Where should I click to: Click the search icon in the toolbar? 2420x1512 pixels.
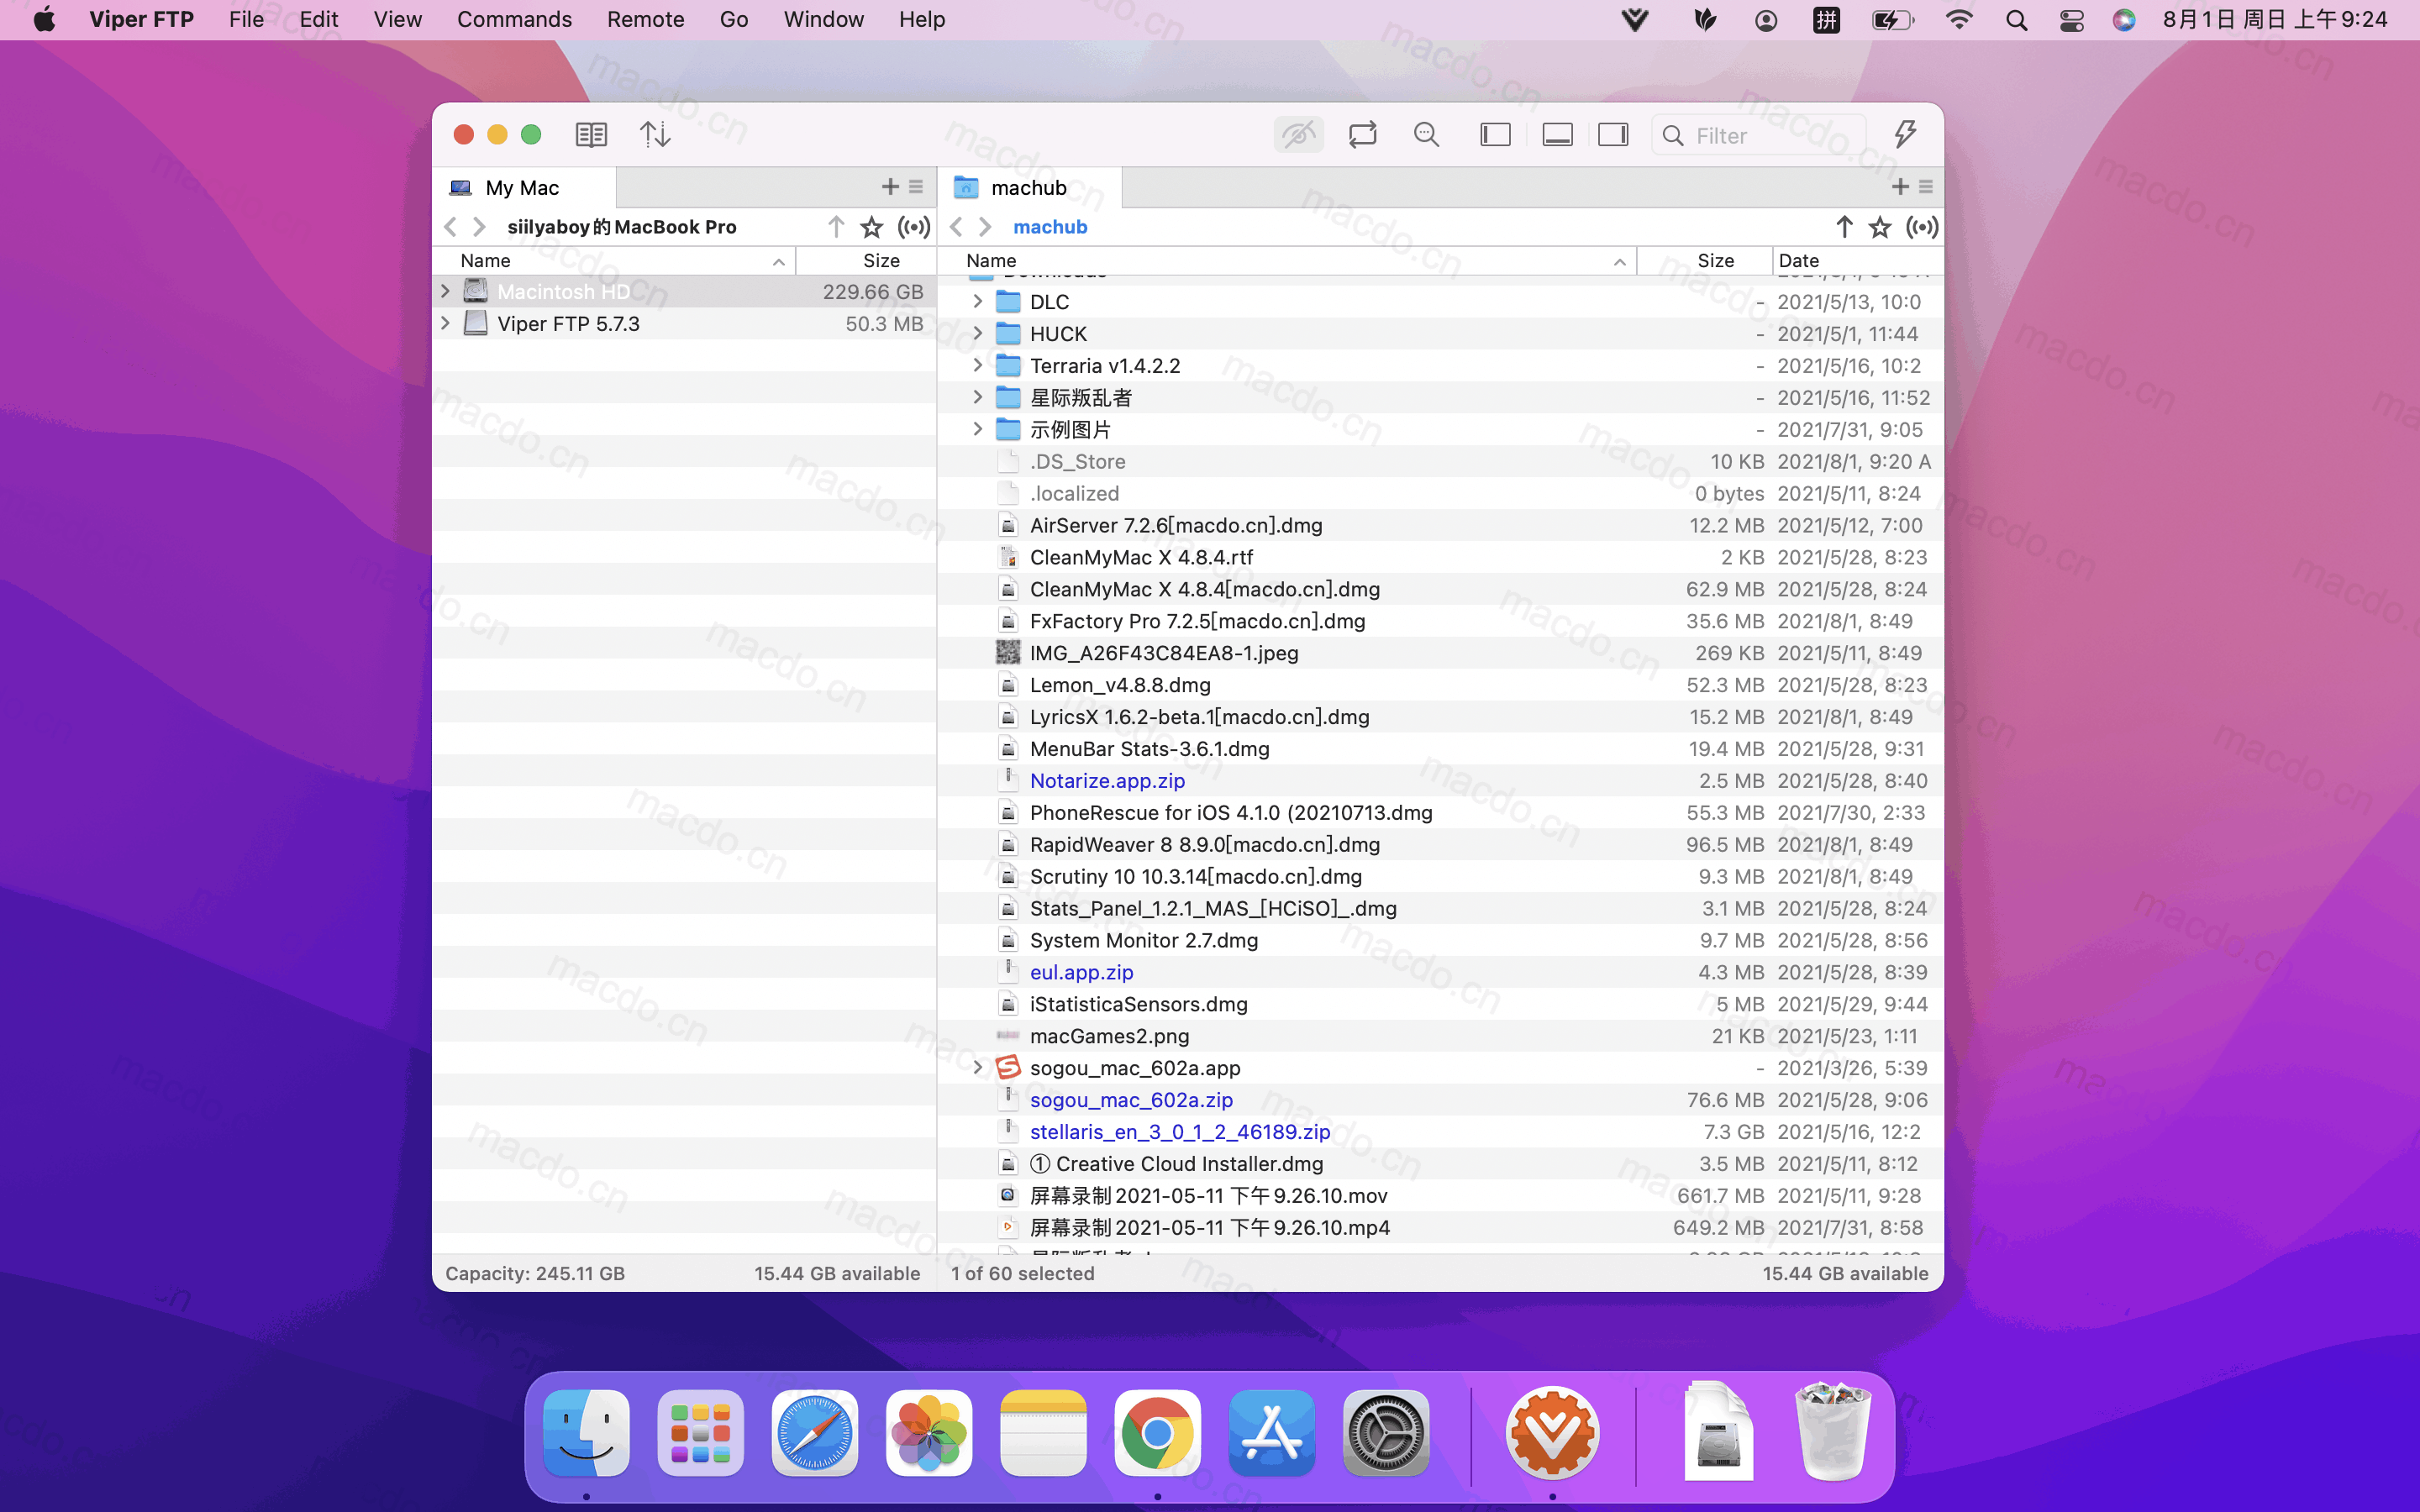coord(1427,134)
